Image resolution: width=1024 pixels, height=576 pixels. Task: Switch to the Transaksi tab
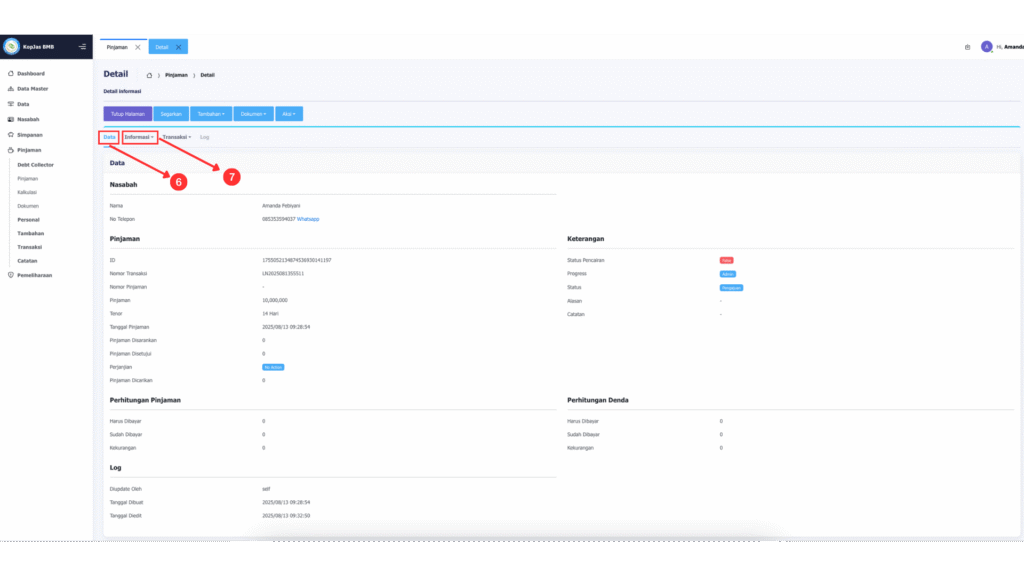(x=176, y=136)
